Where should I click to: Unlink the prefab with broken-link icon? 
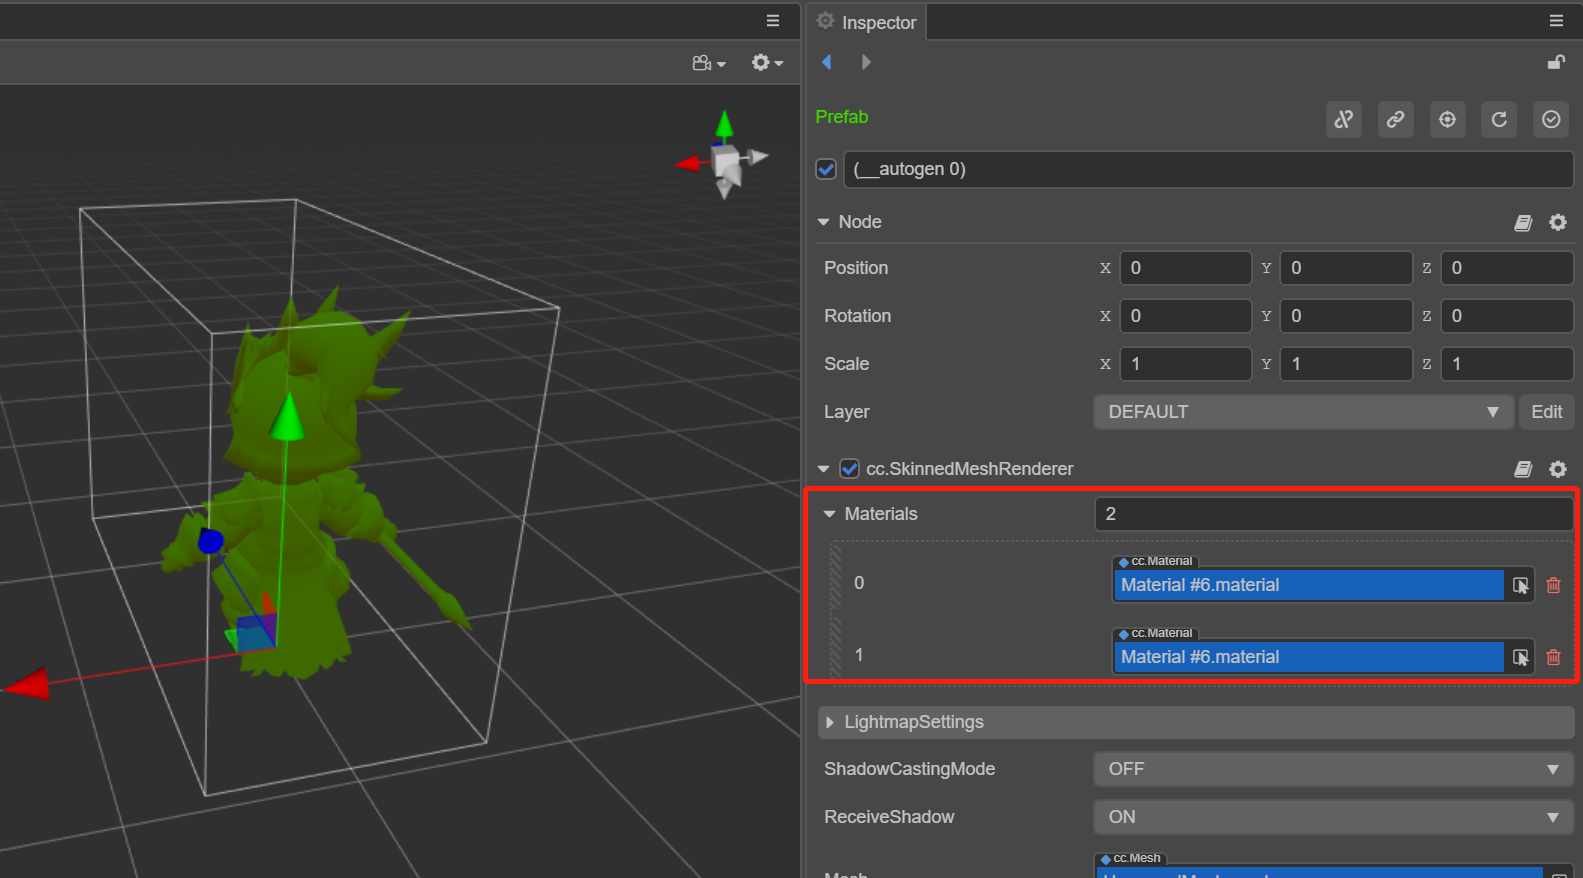click(x=1344, y=120)
